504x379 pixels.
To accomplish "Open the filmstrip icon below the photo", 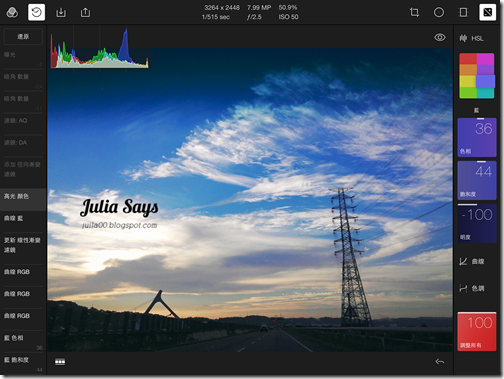I will coord(60,362).
